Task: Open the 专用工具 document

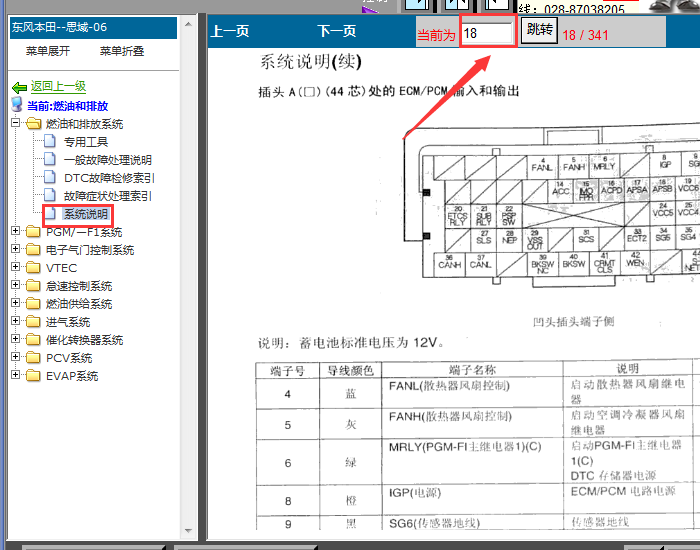Action: point(86,142)
